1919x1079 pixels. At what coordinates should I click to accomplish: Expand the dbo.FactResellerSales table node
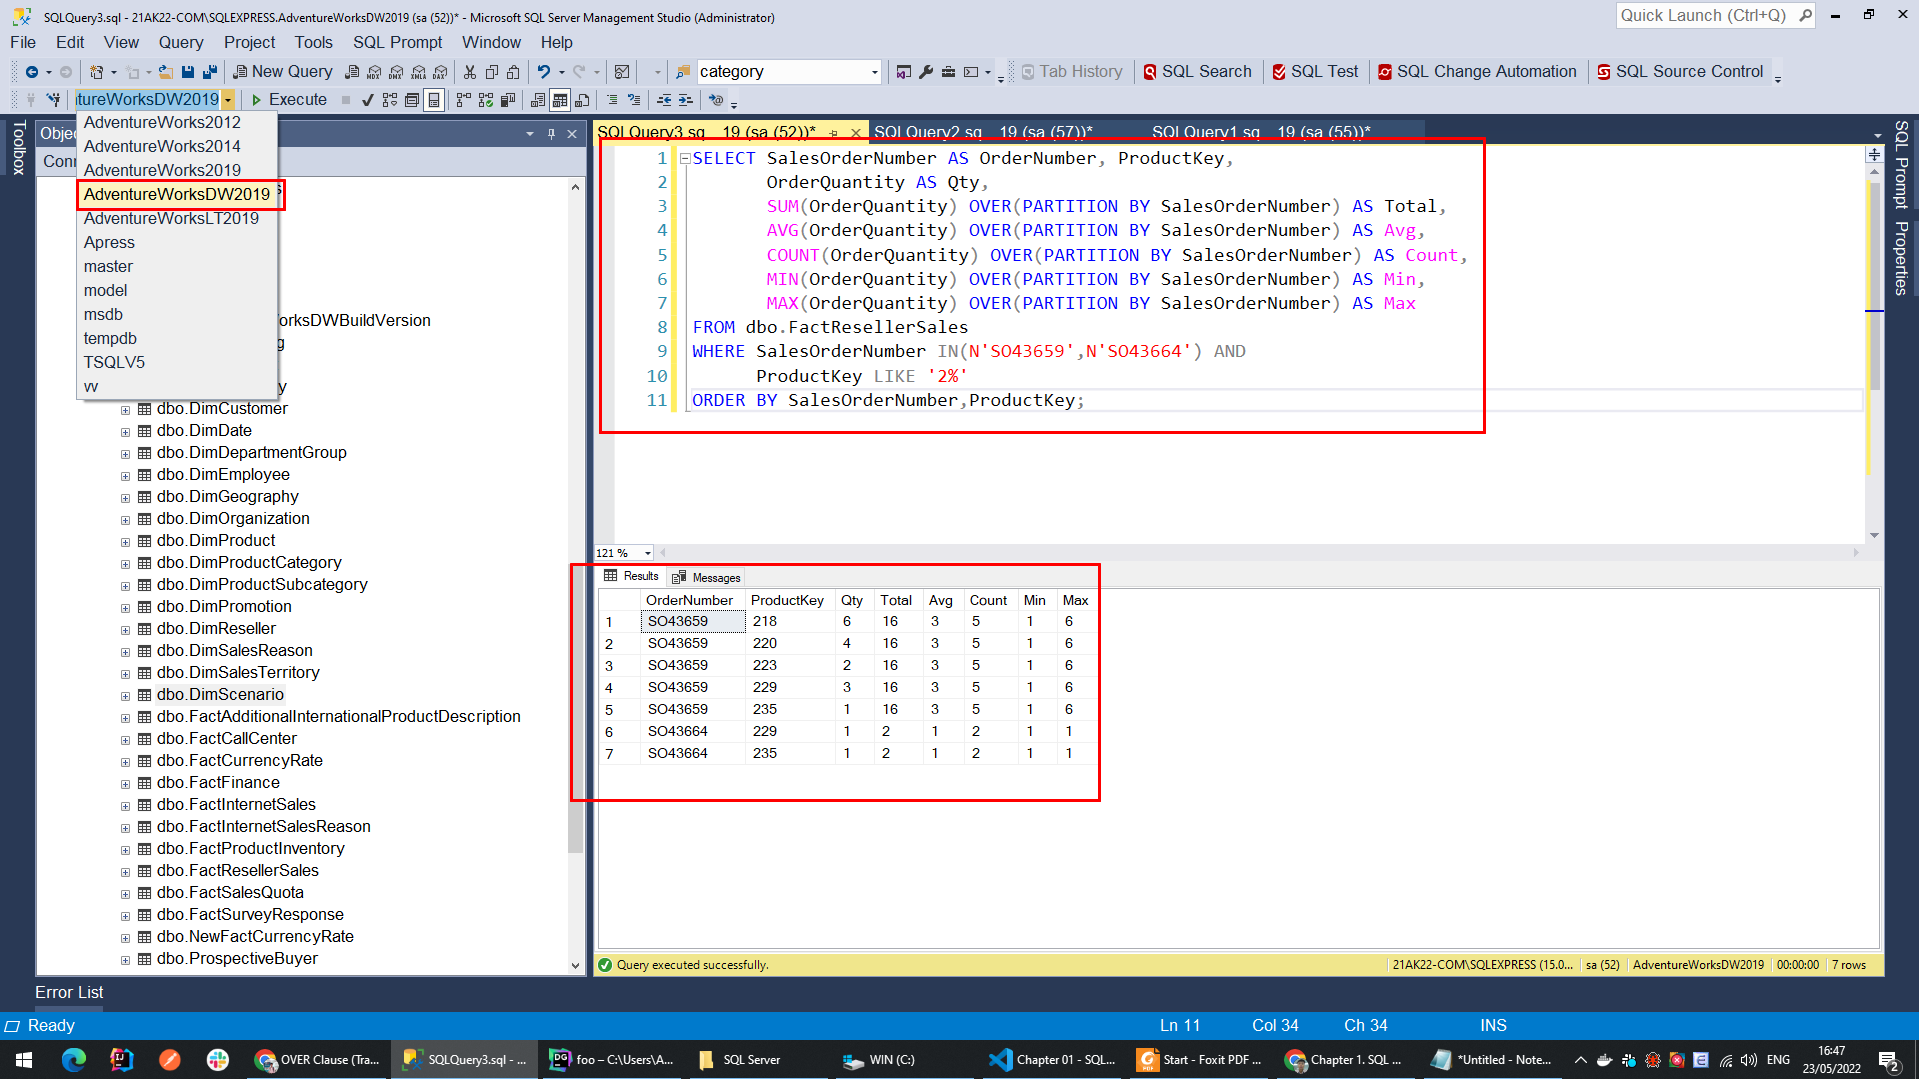tap(125, 871)
